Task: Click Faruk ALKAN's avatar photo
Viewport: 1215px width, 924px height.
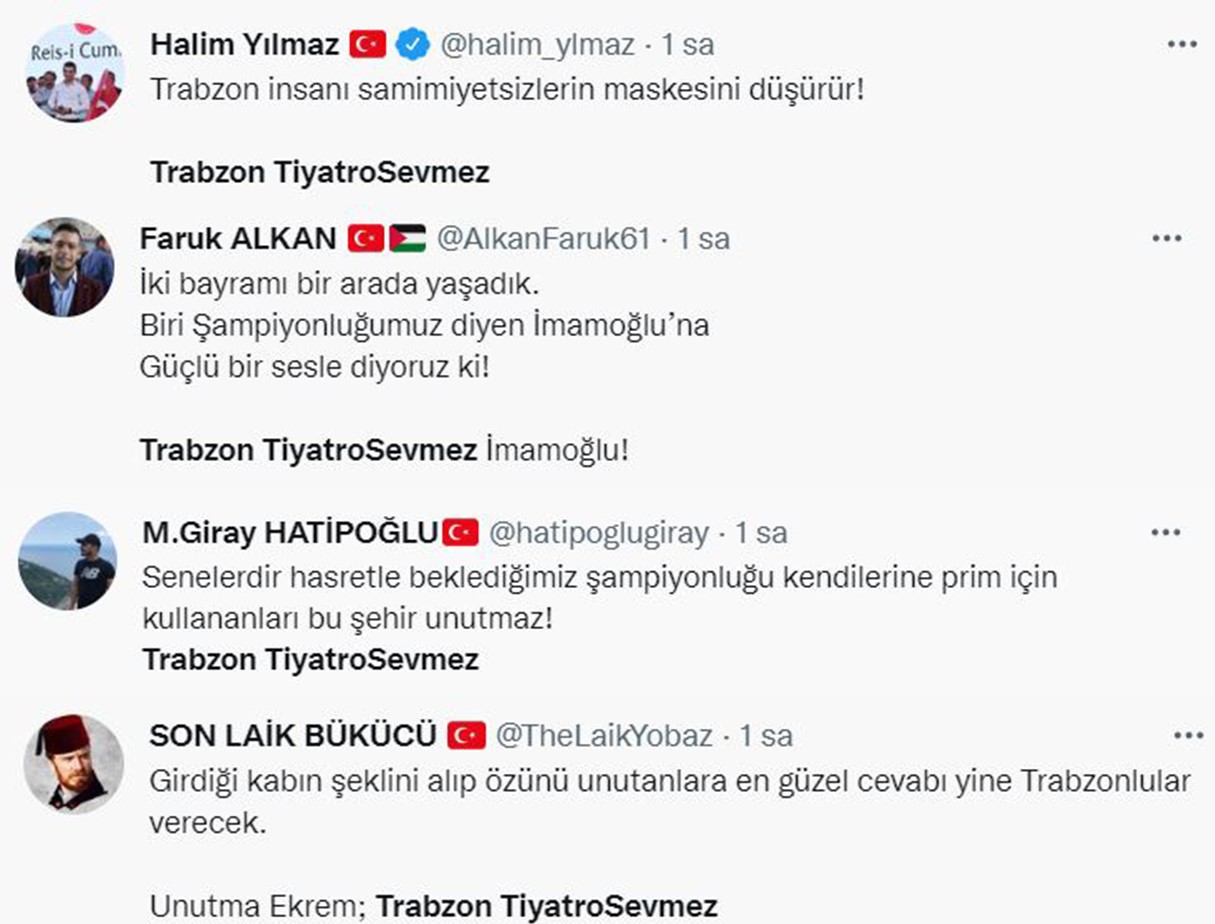Action: pos(64,267)
